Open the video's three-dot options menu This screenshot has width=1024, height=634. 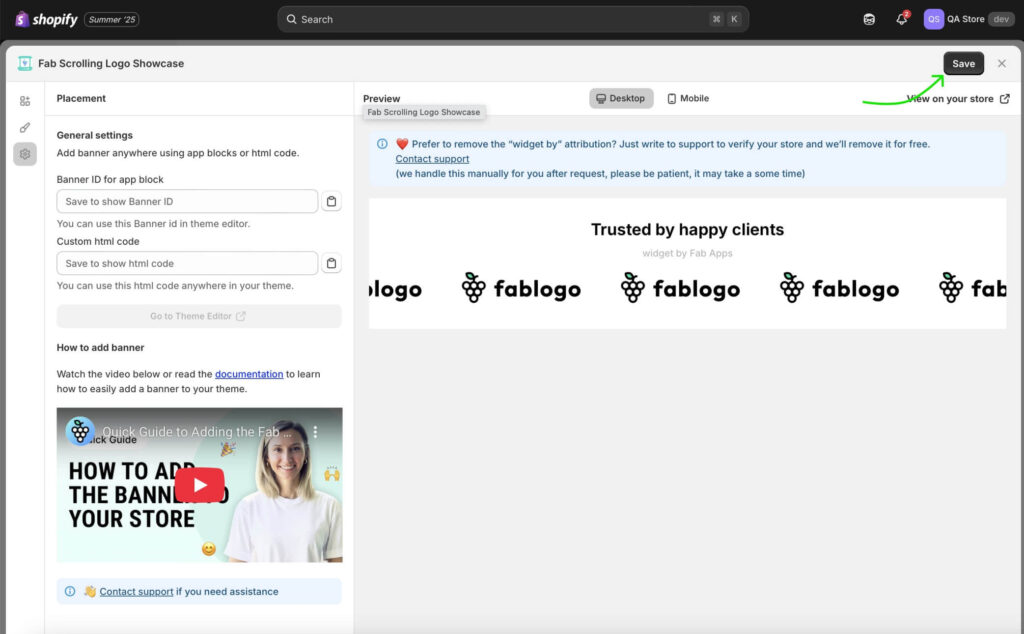[315, 432]
